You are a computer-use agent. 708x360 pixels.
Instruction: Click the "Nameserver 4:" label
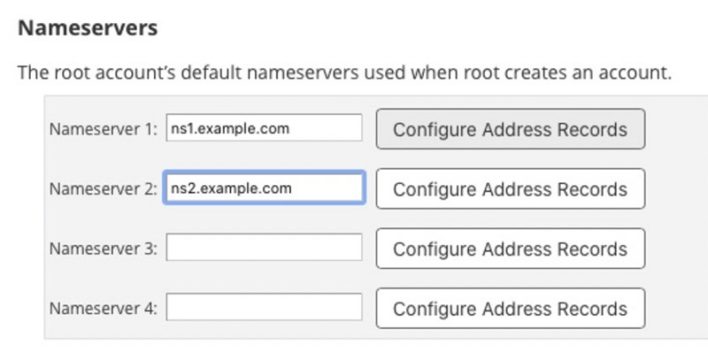103,309
